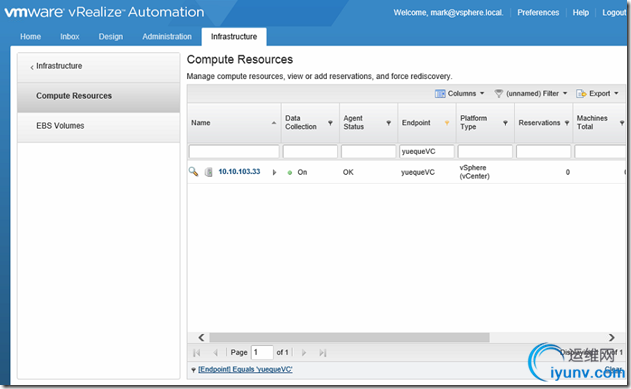This screenshot has width=631, height=389.
Task: Click the filter funnel icon in footer
Action: pyautogui.click(x=194, y=370)
